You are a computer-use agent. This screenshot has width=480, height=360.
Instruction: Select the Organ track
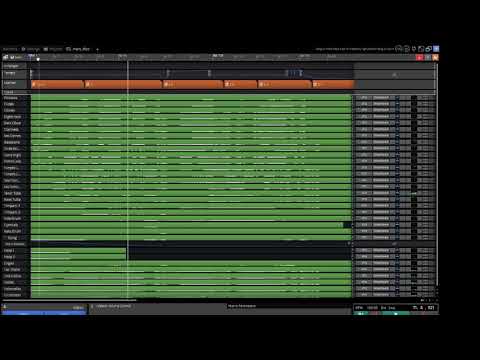point(16,263)
